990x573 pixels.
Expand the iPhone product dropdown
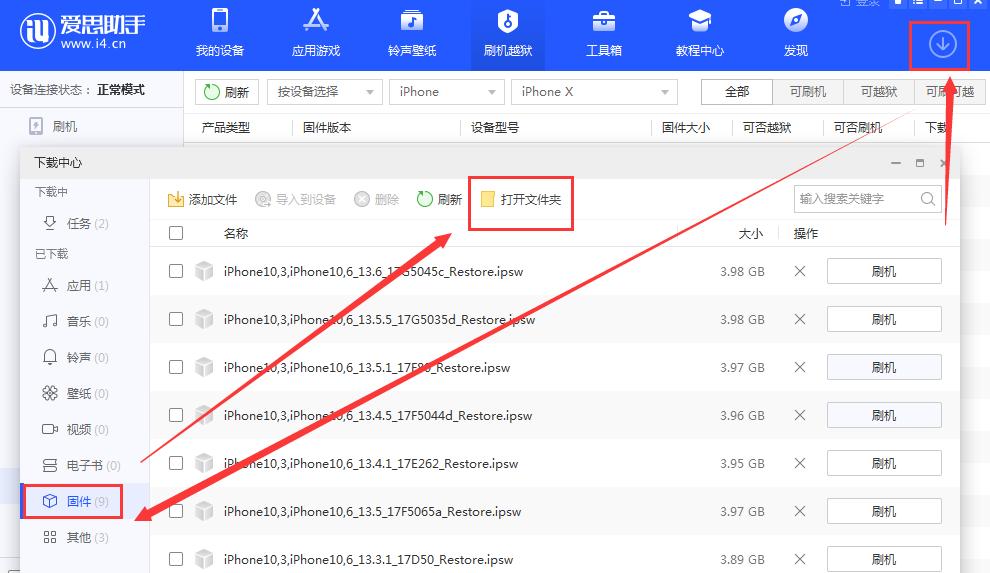point(446,92)
